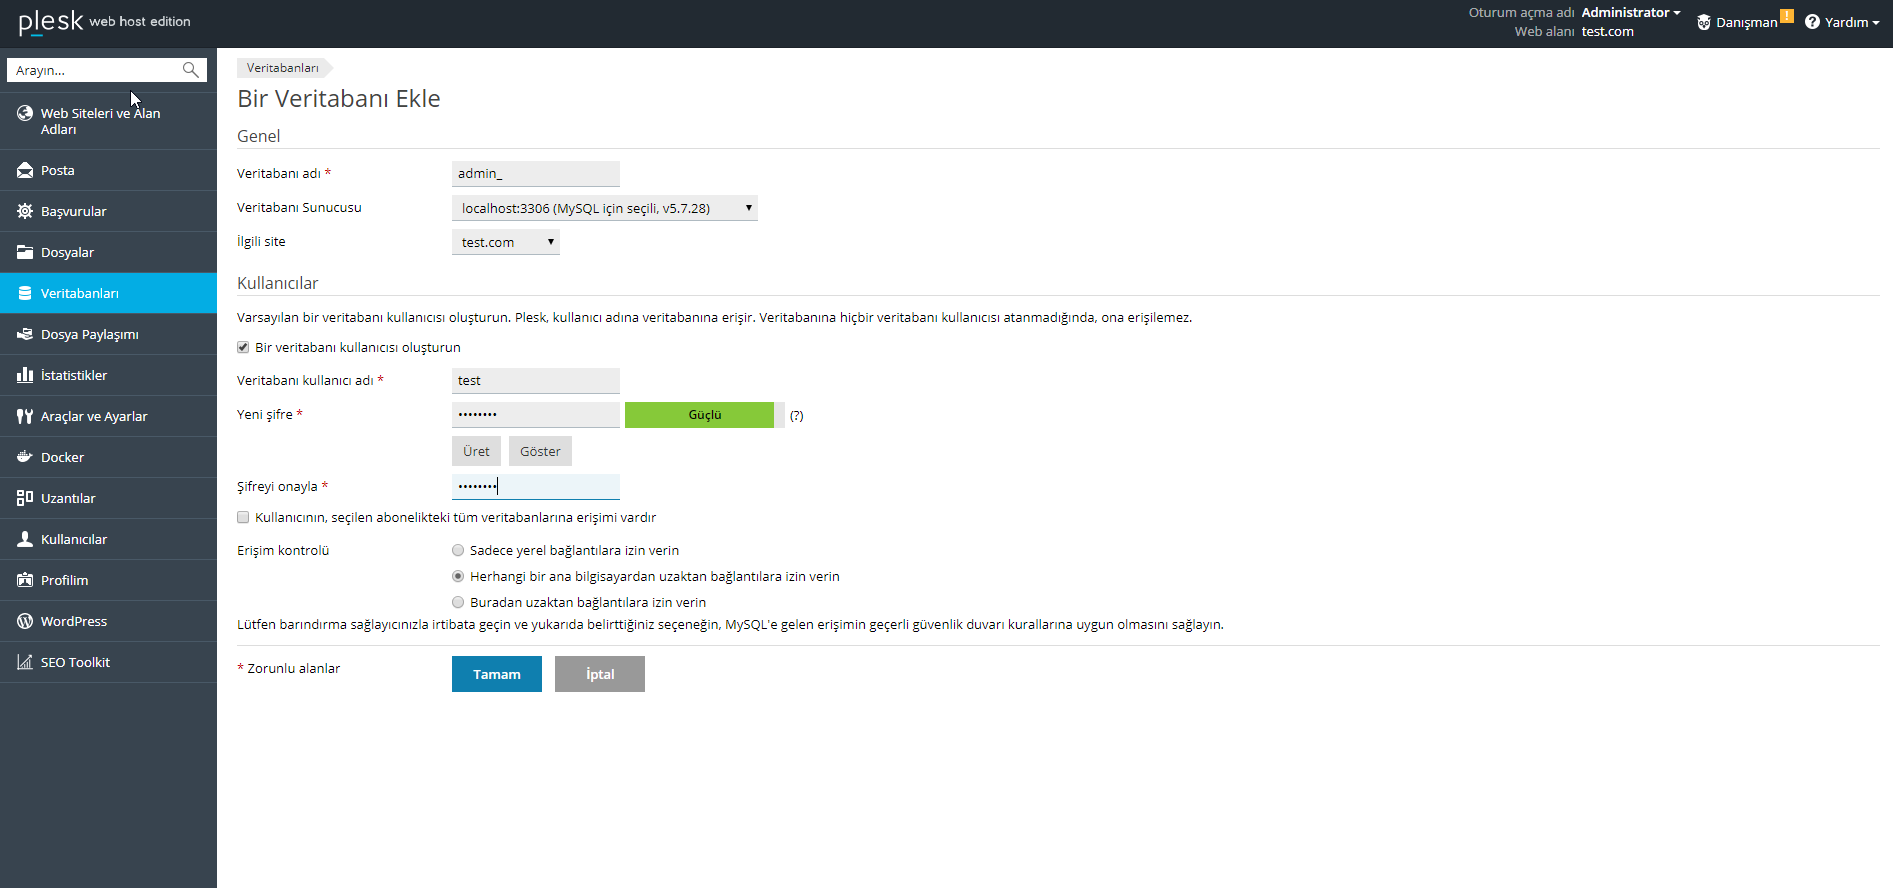Click the test.com web alanı link
1893x888 pixels.
click(x=1607, y=31)
